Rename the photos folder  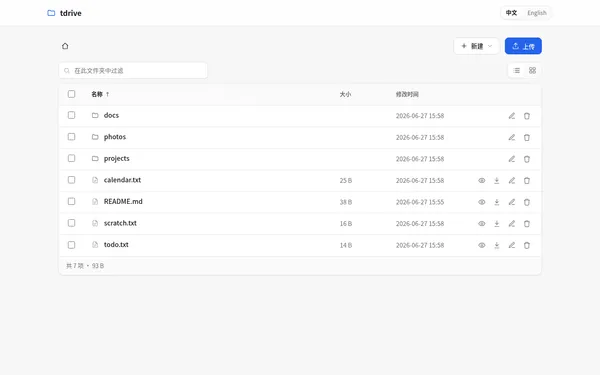[x=512, y=137]
